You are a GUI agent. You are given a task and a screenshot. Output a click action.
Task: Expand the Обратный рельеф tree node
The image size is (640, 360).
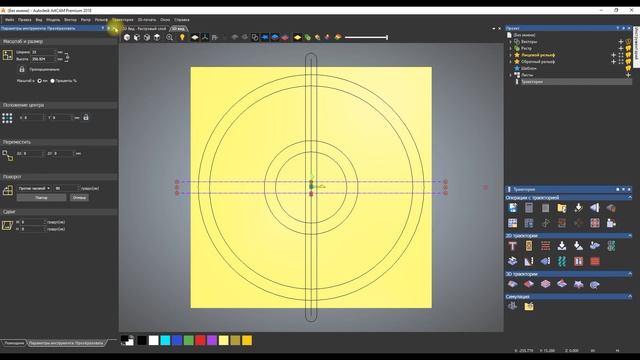510,62
